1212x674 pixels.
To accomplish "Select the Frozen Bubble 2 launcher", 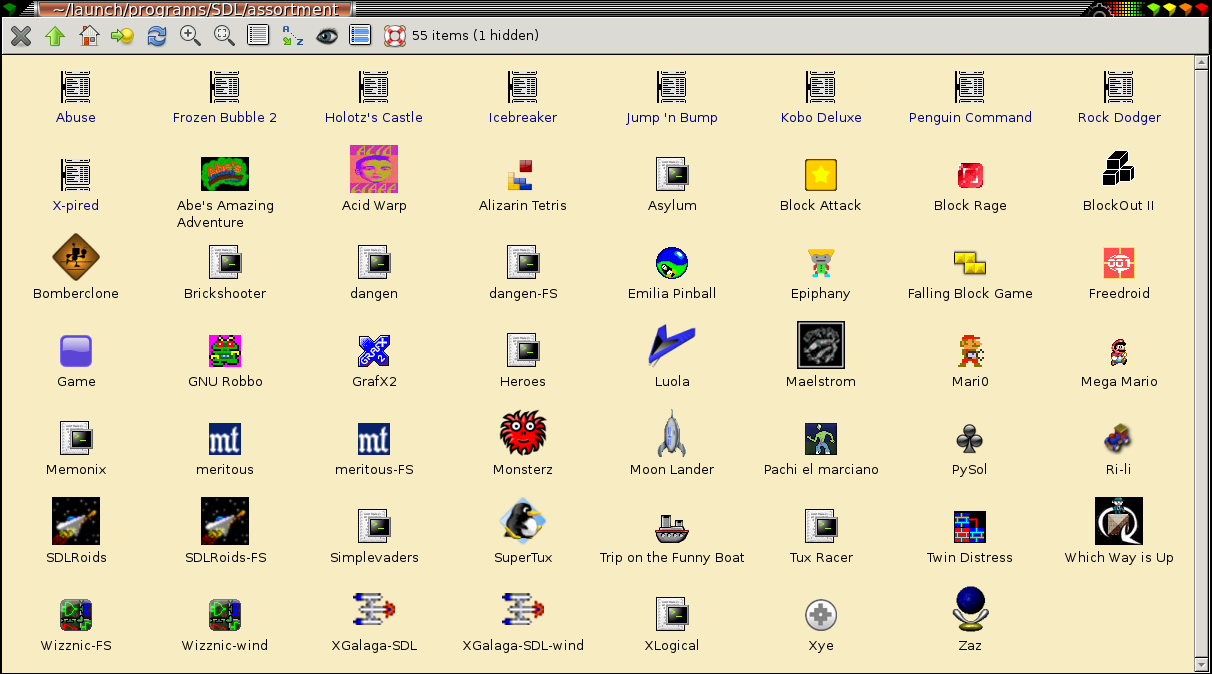I will [x=225, y=87].
